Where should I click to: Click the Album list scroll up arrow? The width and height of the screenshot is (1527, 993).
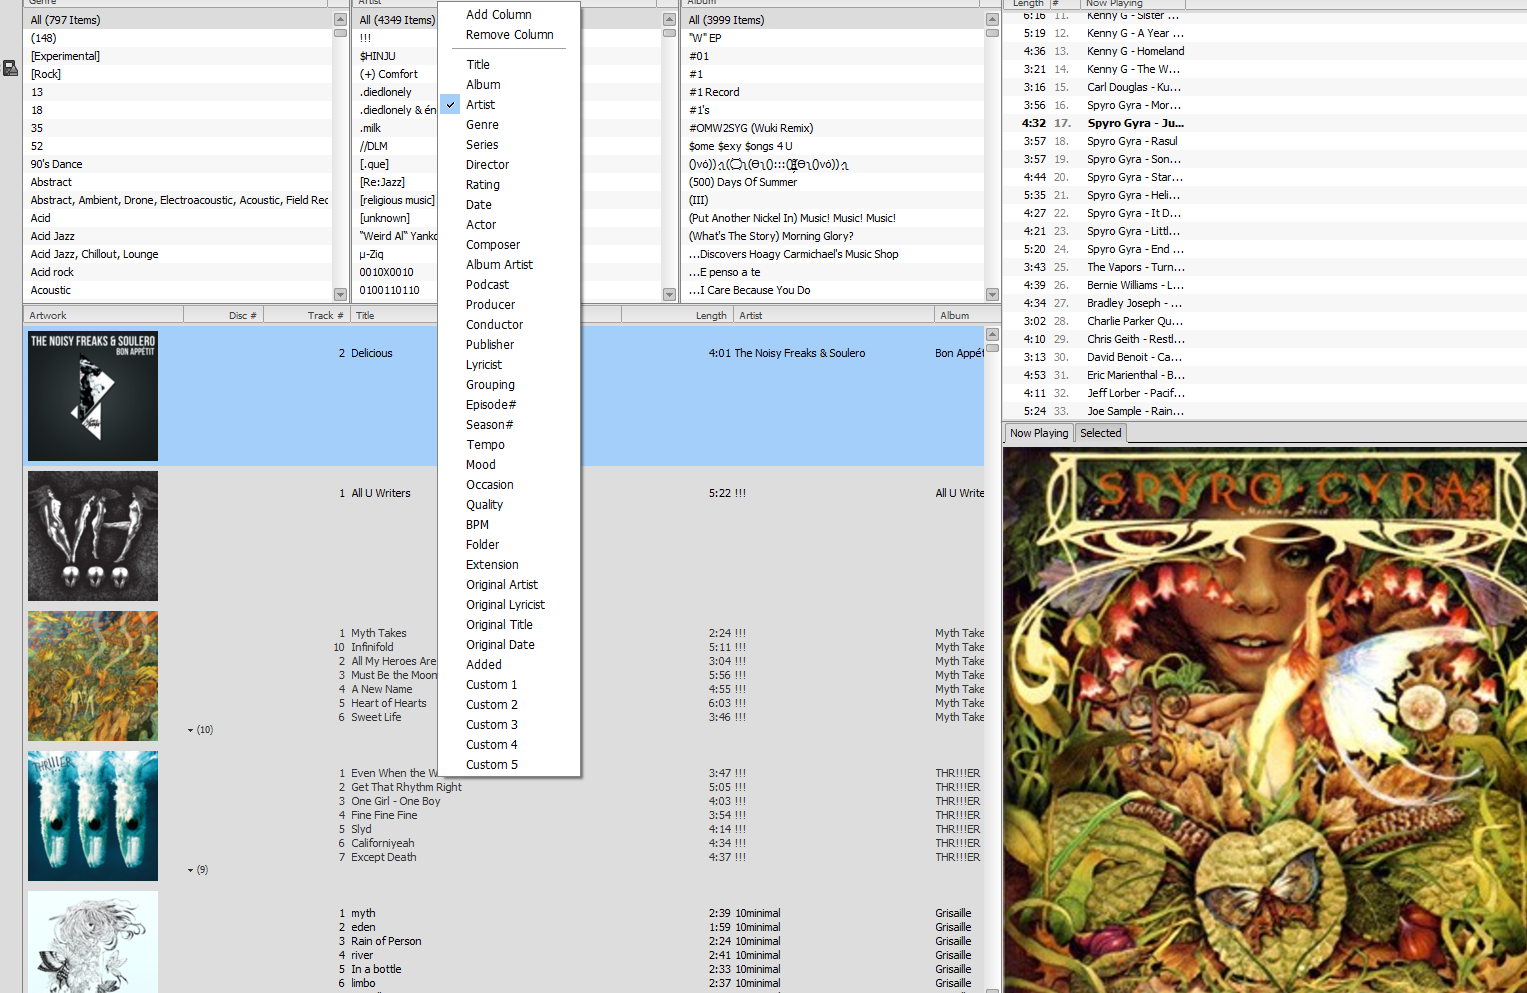click(x=992, y=20)
